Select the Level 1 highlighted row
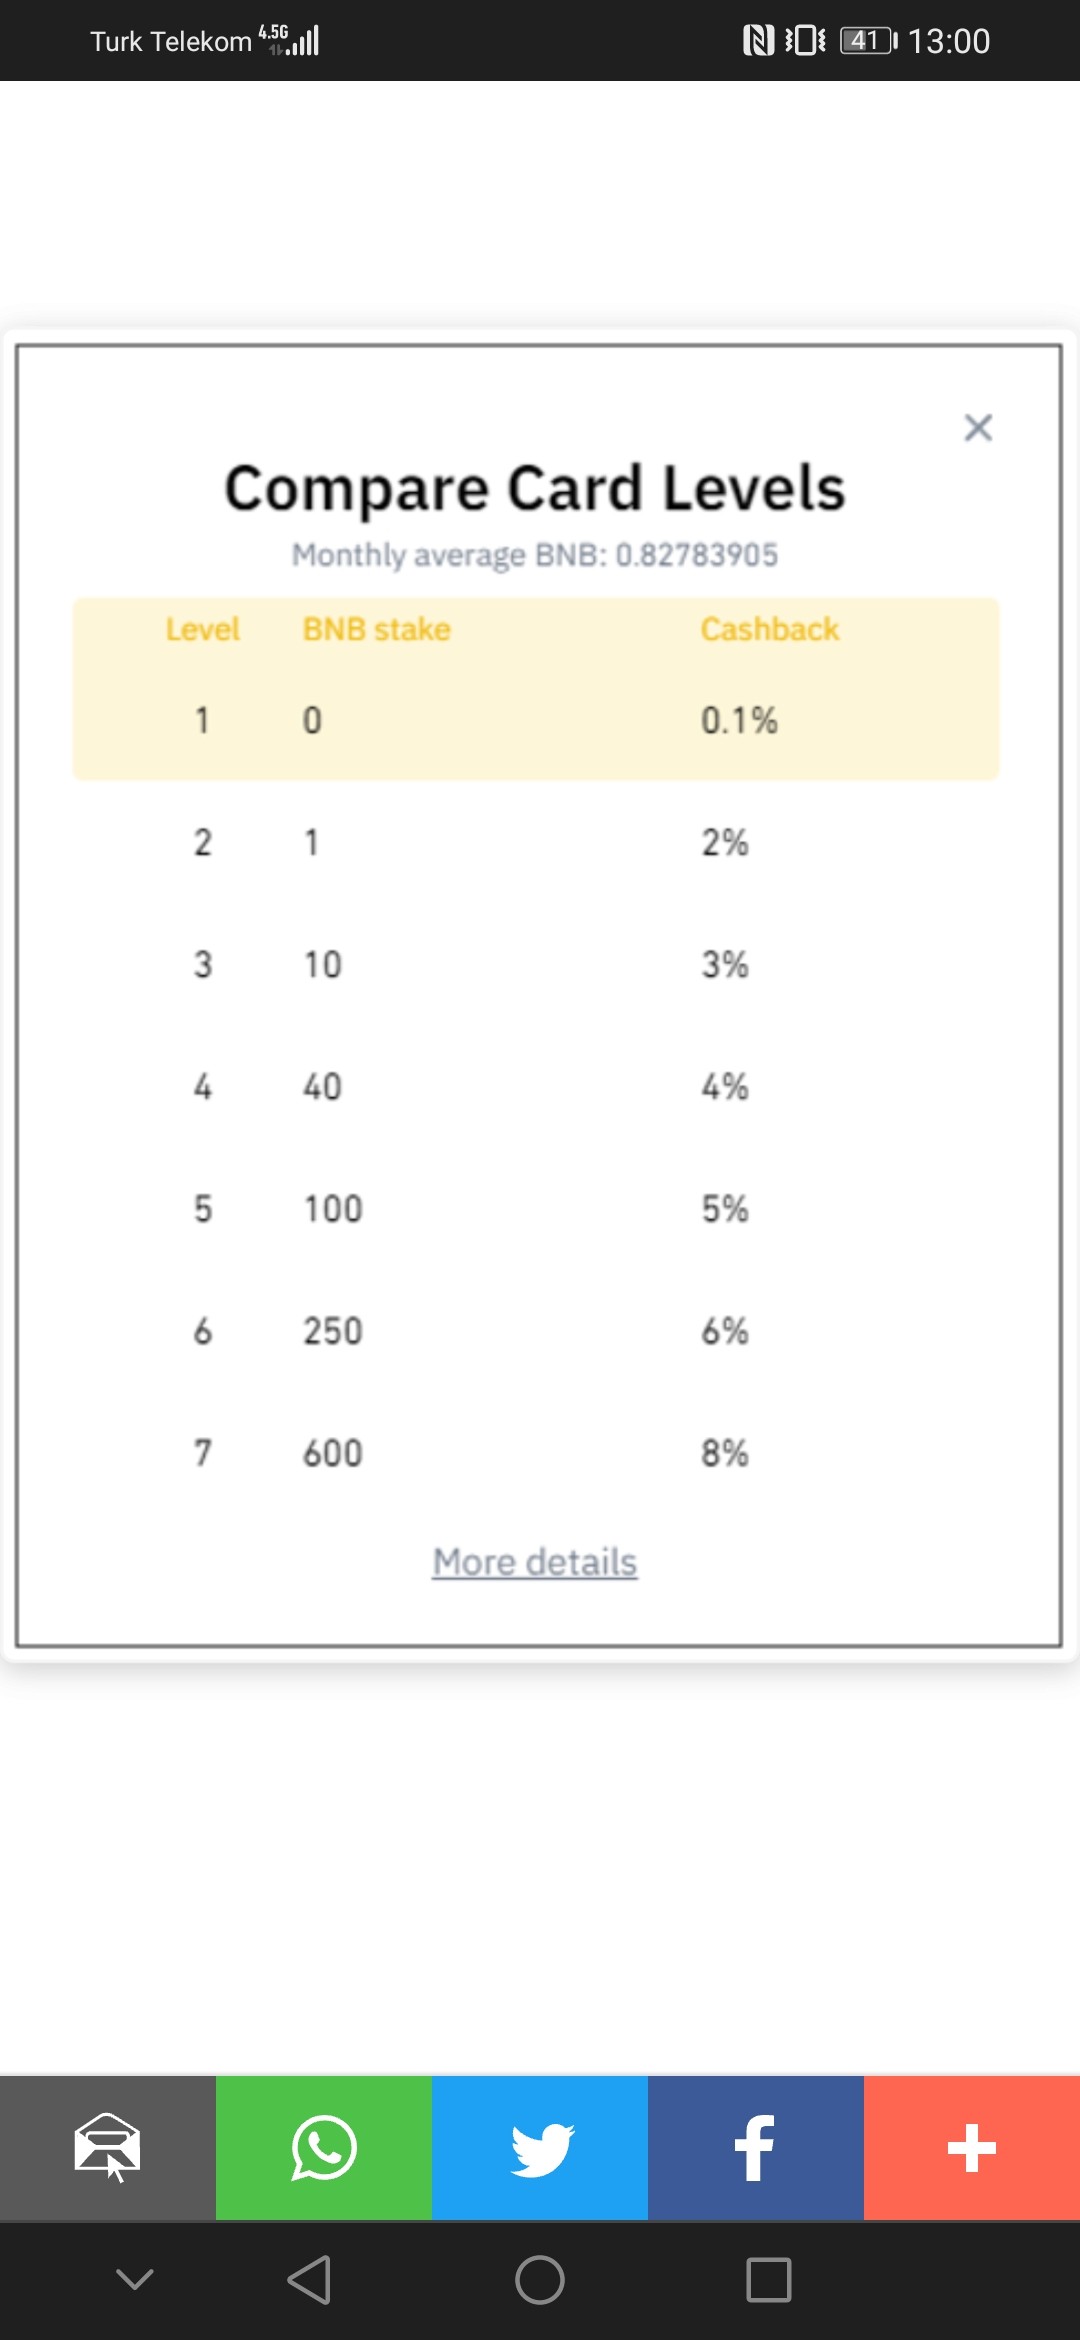 [536, 720]
